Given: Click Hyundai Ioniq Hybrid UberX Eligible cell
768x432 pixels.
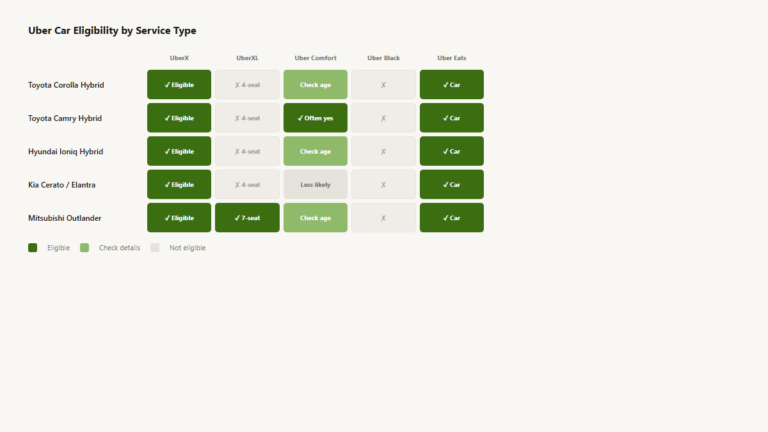Looking at the screenshot, I should 179,151.
